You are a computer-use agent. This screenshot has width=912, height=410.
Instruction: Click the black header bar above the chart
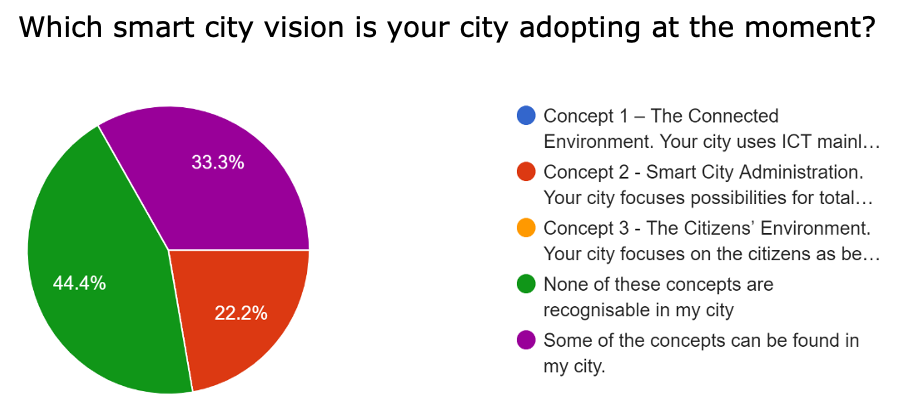456,38
